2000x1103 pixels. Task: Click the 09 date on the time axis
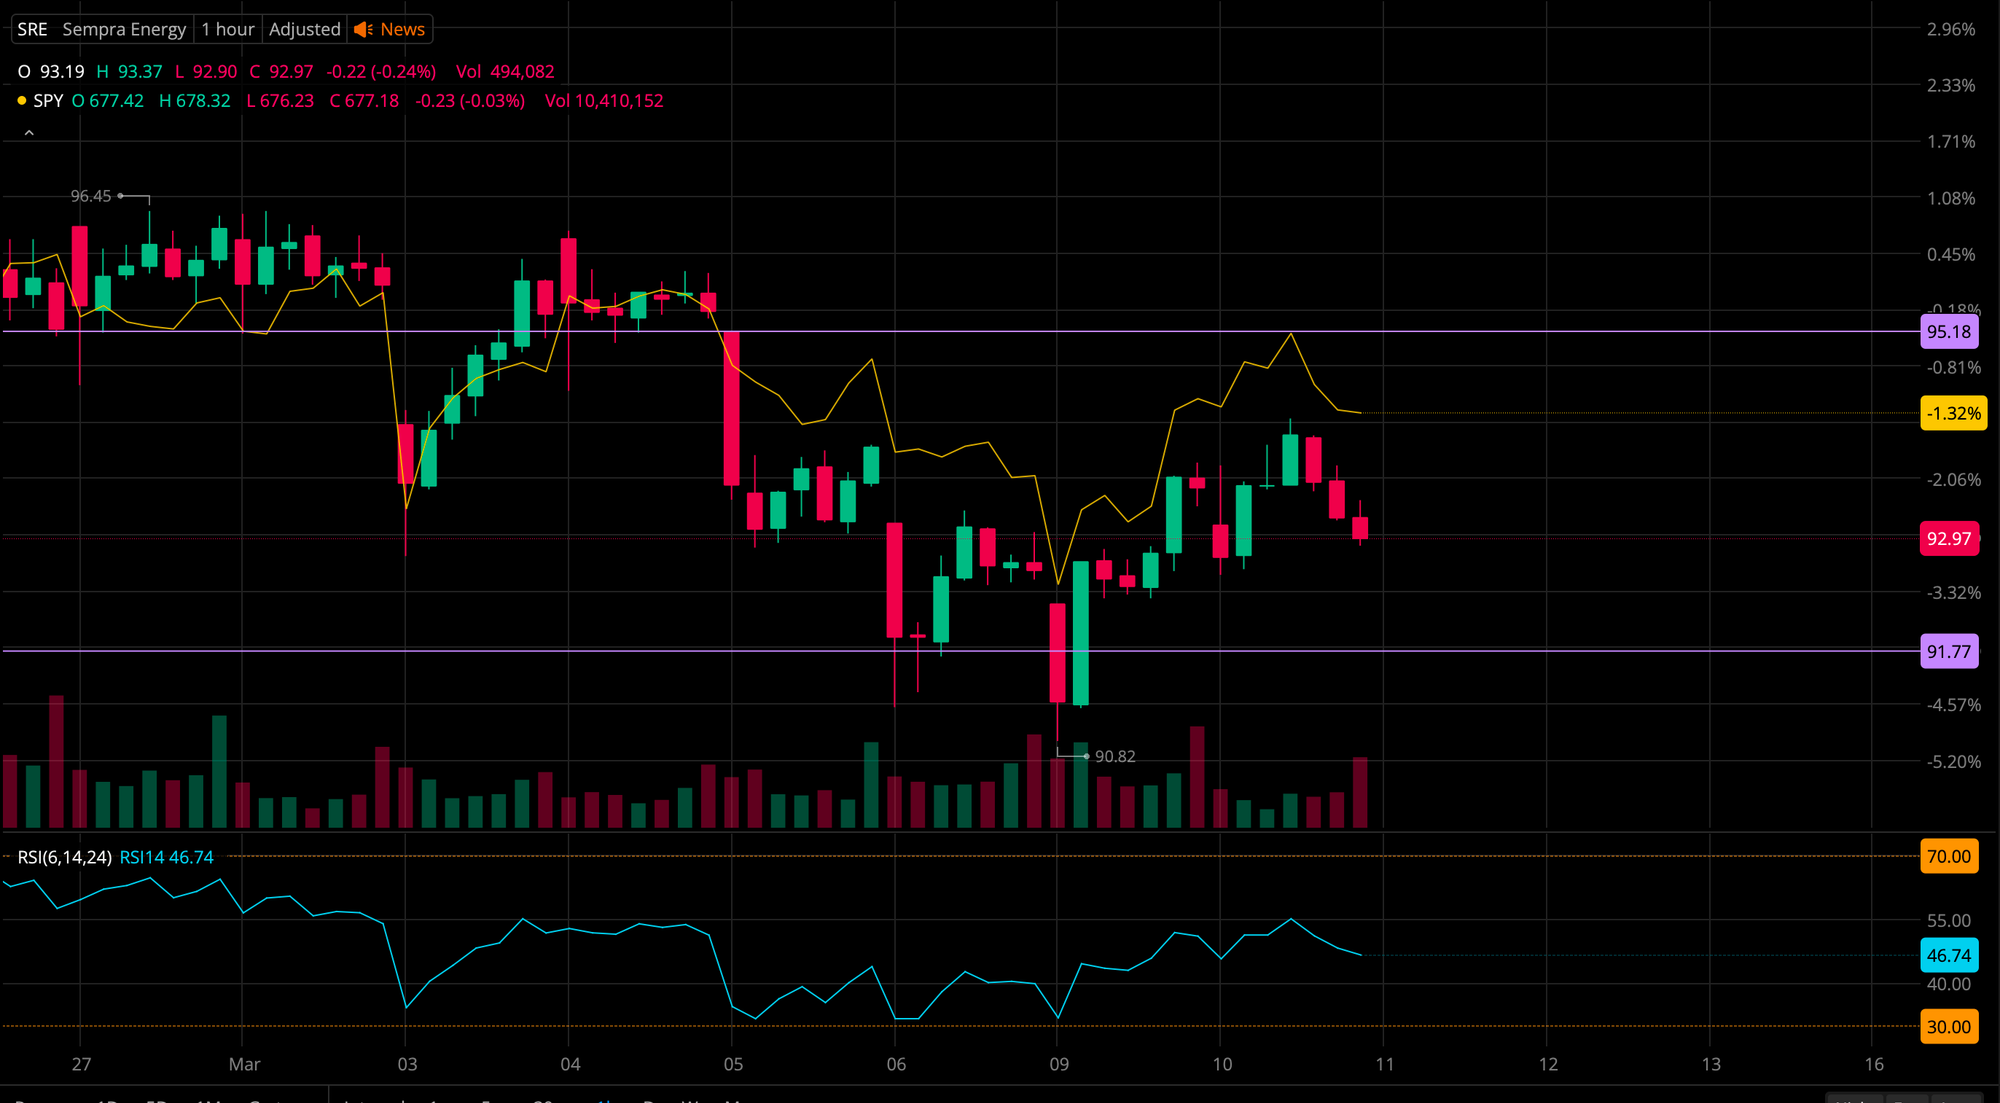1059,1064
